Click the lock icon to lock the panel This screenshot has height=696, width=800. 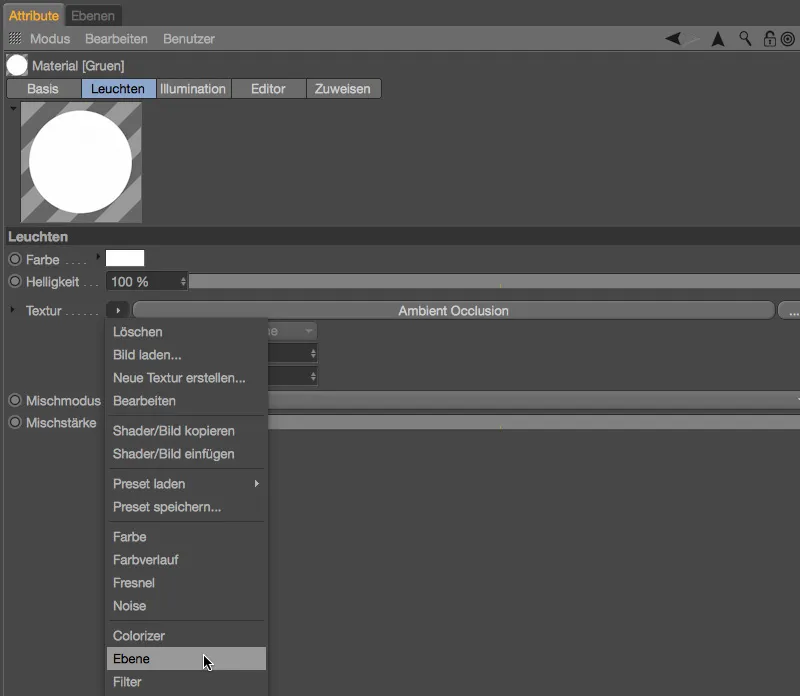(768, 38)
